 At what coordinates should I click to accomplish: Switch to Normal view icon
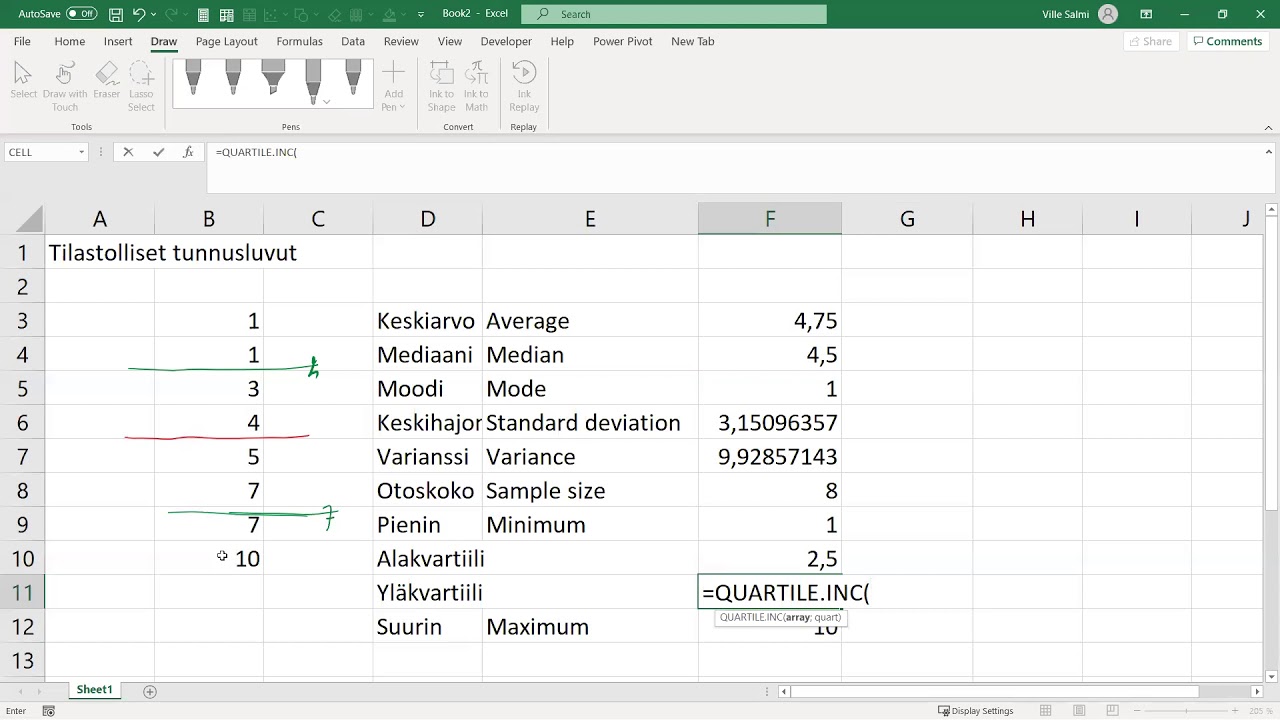click(x=1046, y=711)
